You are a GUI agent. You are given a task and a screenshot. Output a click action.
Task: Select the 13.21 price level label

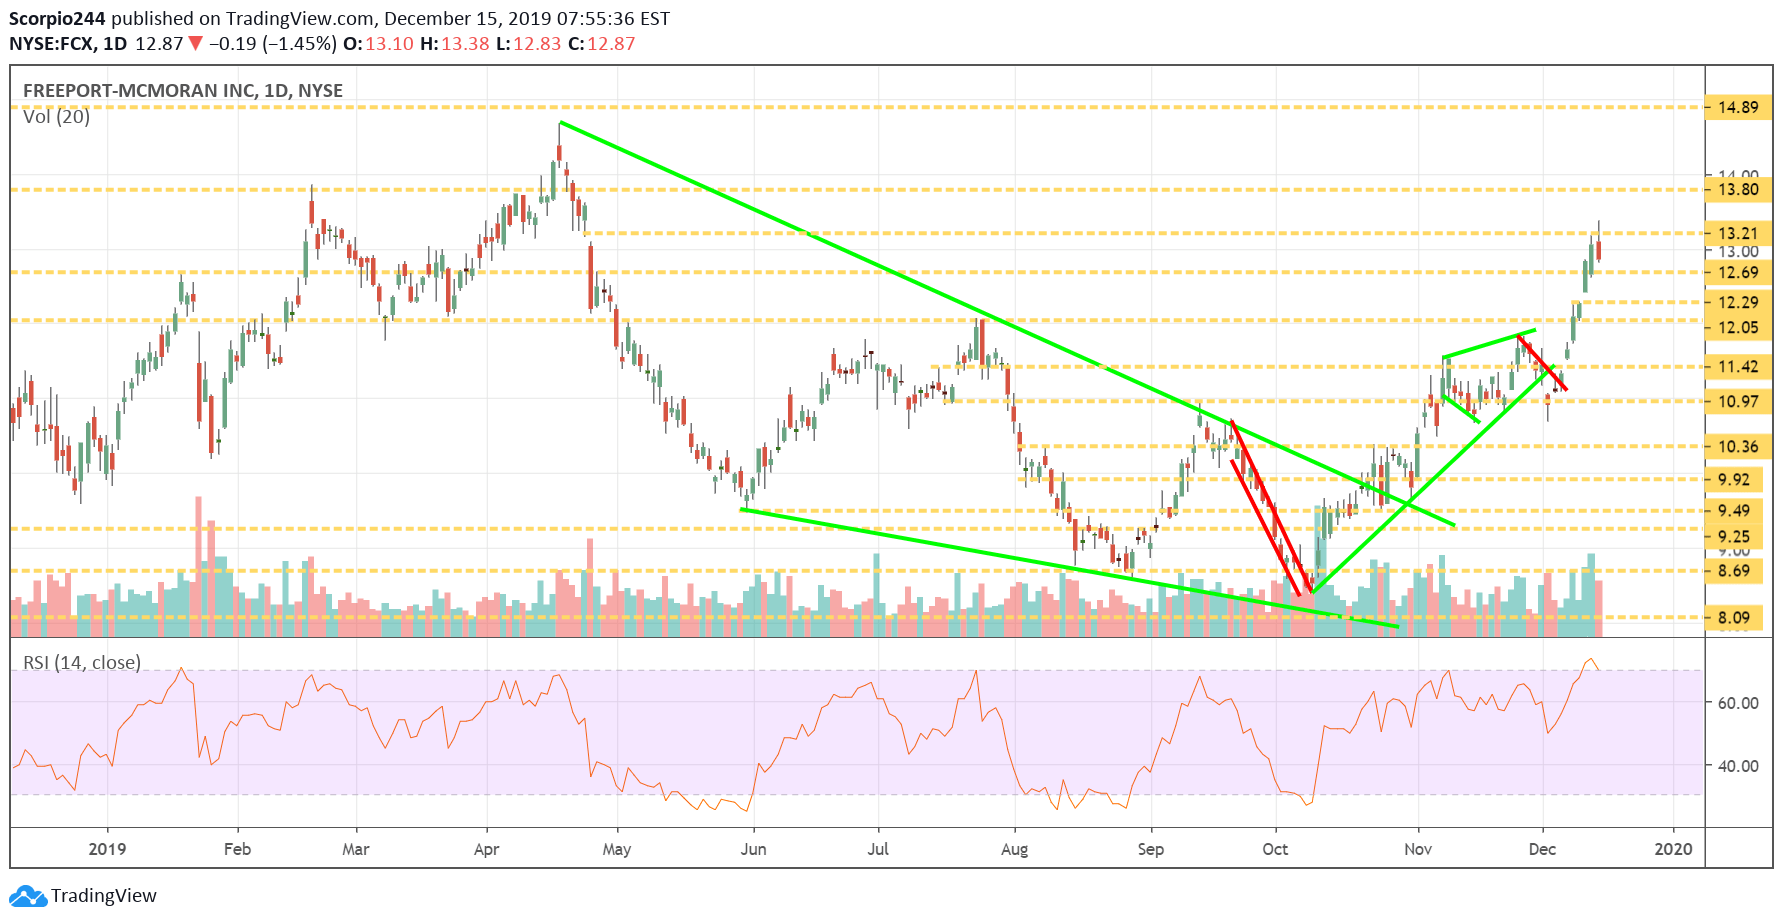1738,233
